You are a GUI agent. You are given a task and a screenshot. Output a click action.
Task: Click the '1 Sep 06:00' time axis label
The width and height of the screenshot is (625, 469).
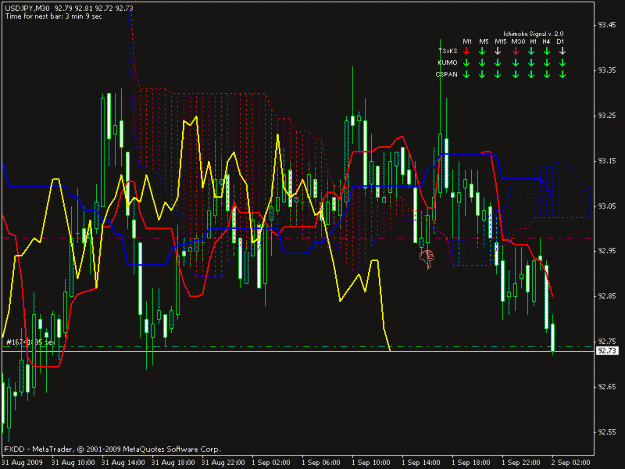pyautogui.click(x=321, y=463)
